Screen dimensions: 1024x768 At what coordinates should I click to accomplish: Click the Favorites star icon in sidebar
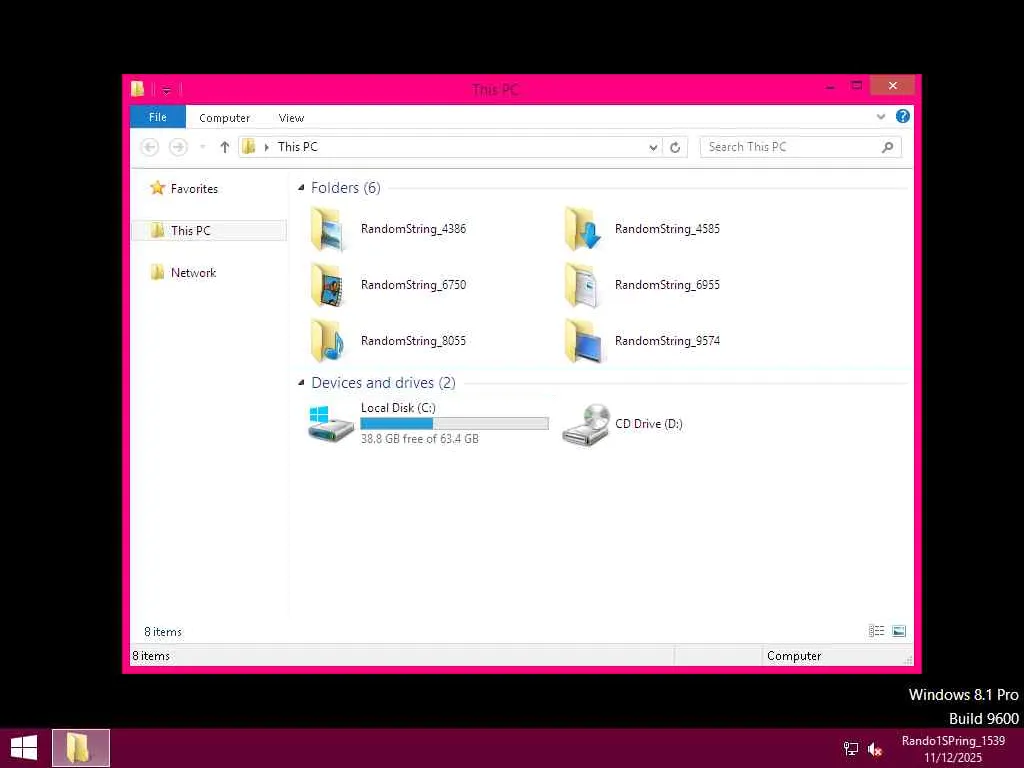[157, 188]
